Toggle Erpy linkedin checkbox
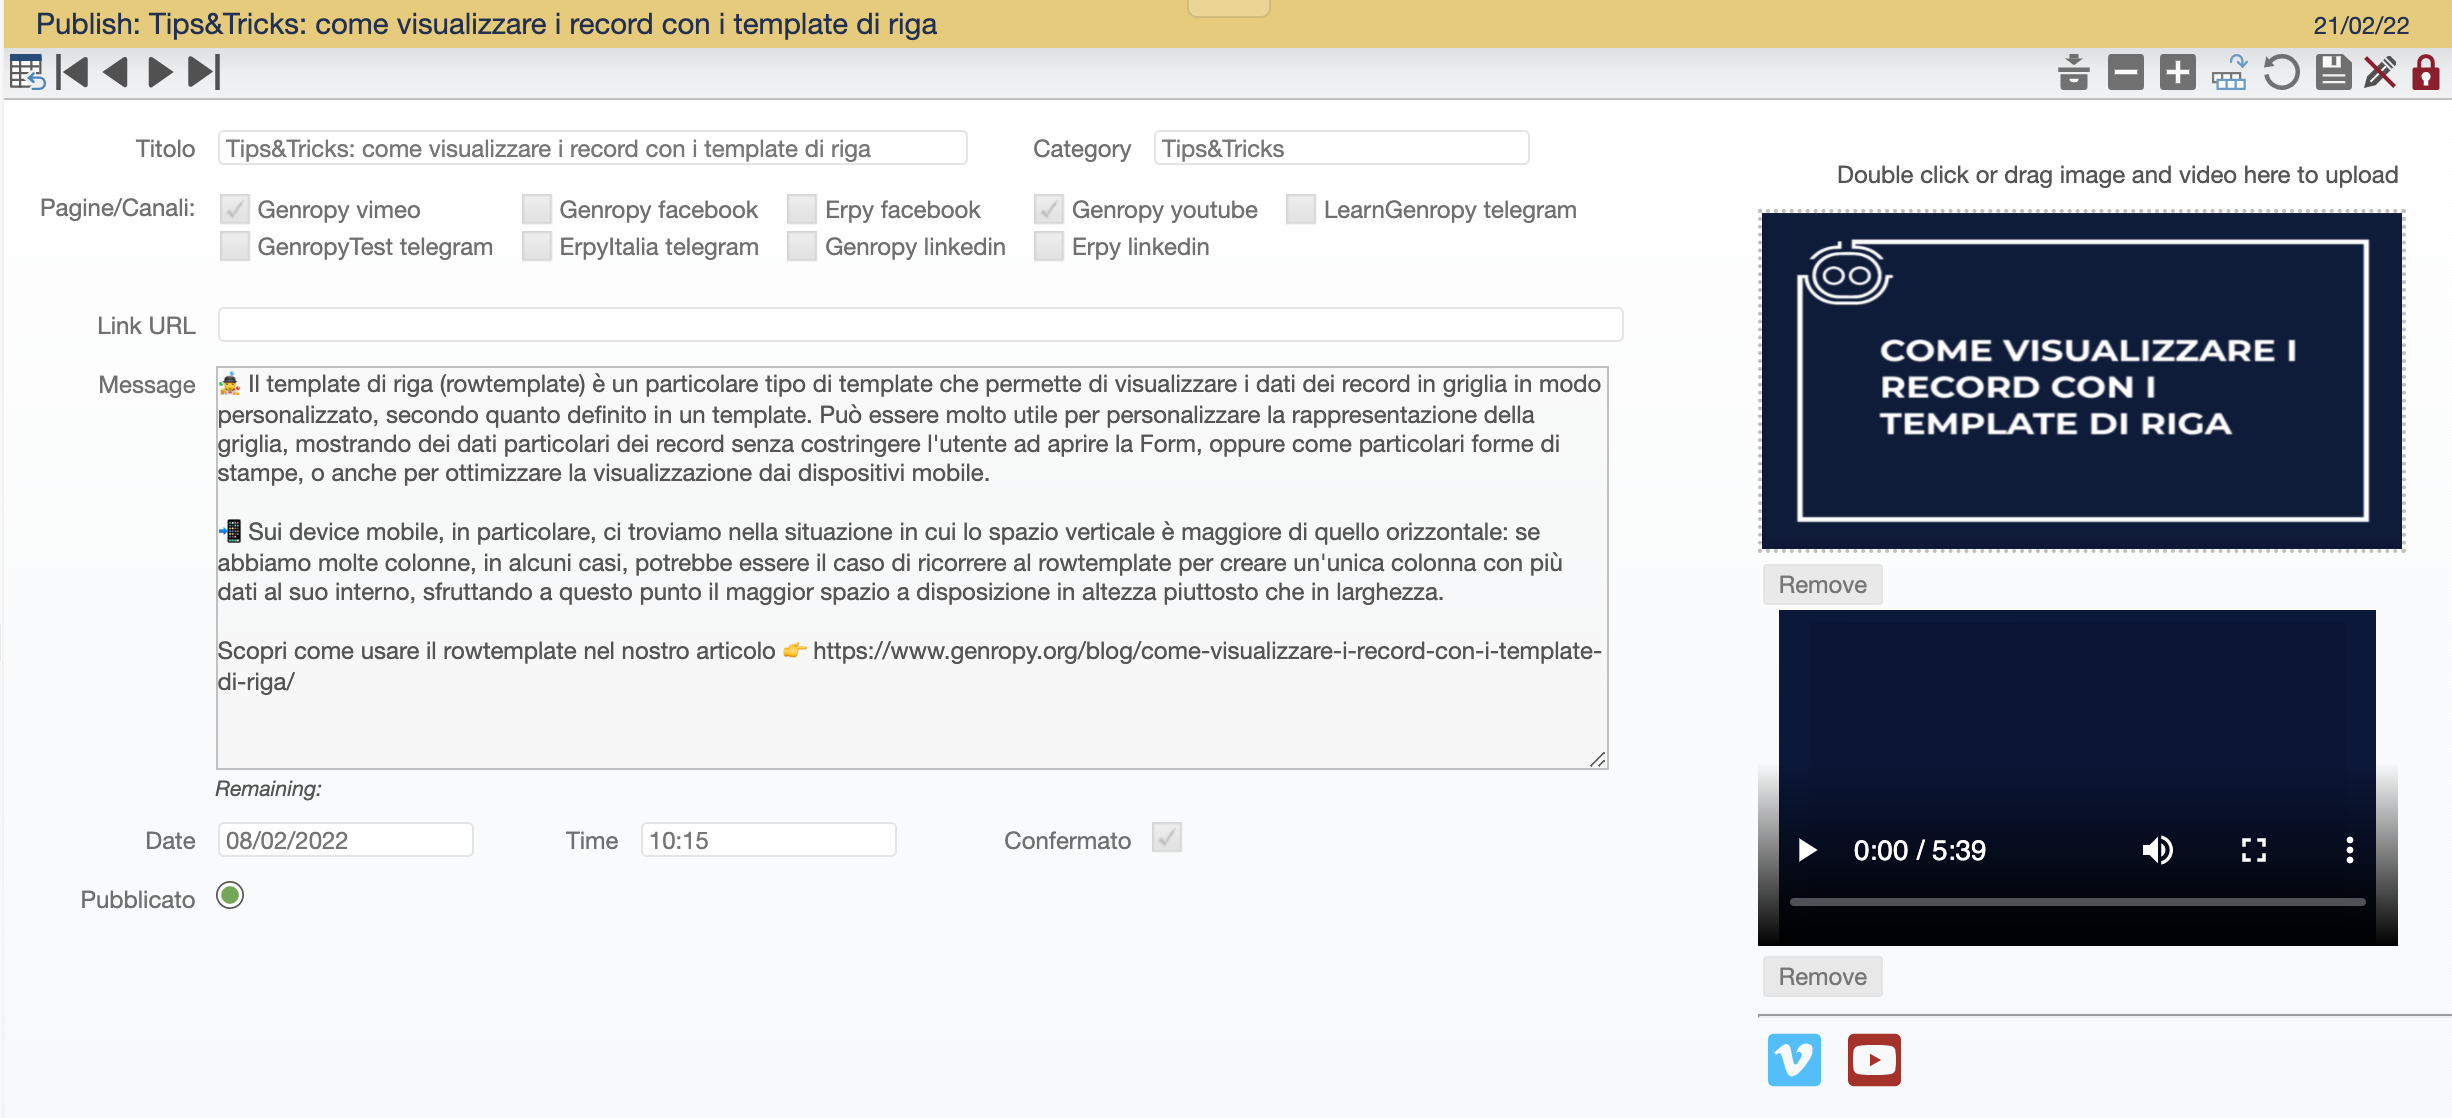This screenshot has height=1118, width=2452. click(x=1049, y=246)
